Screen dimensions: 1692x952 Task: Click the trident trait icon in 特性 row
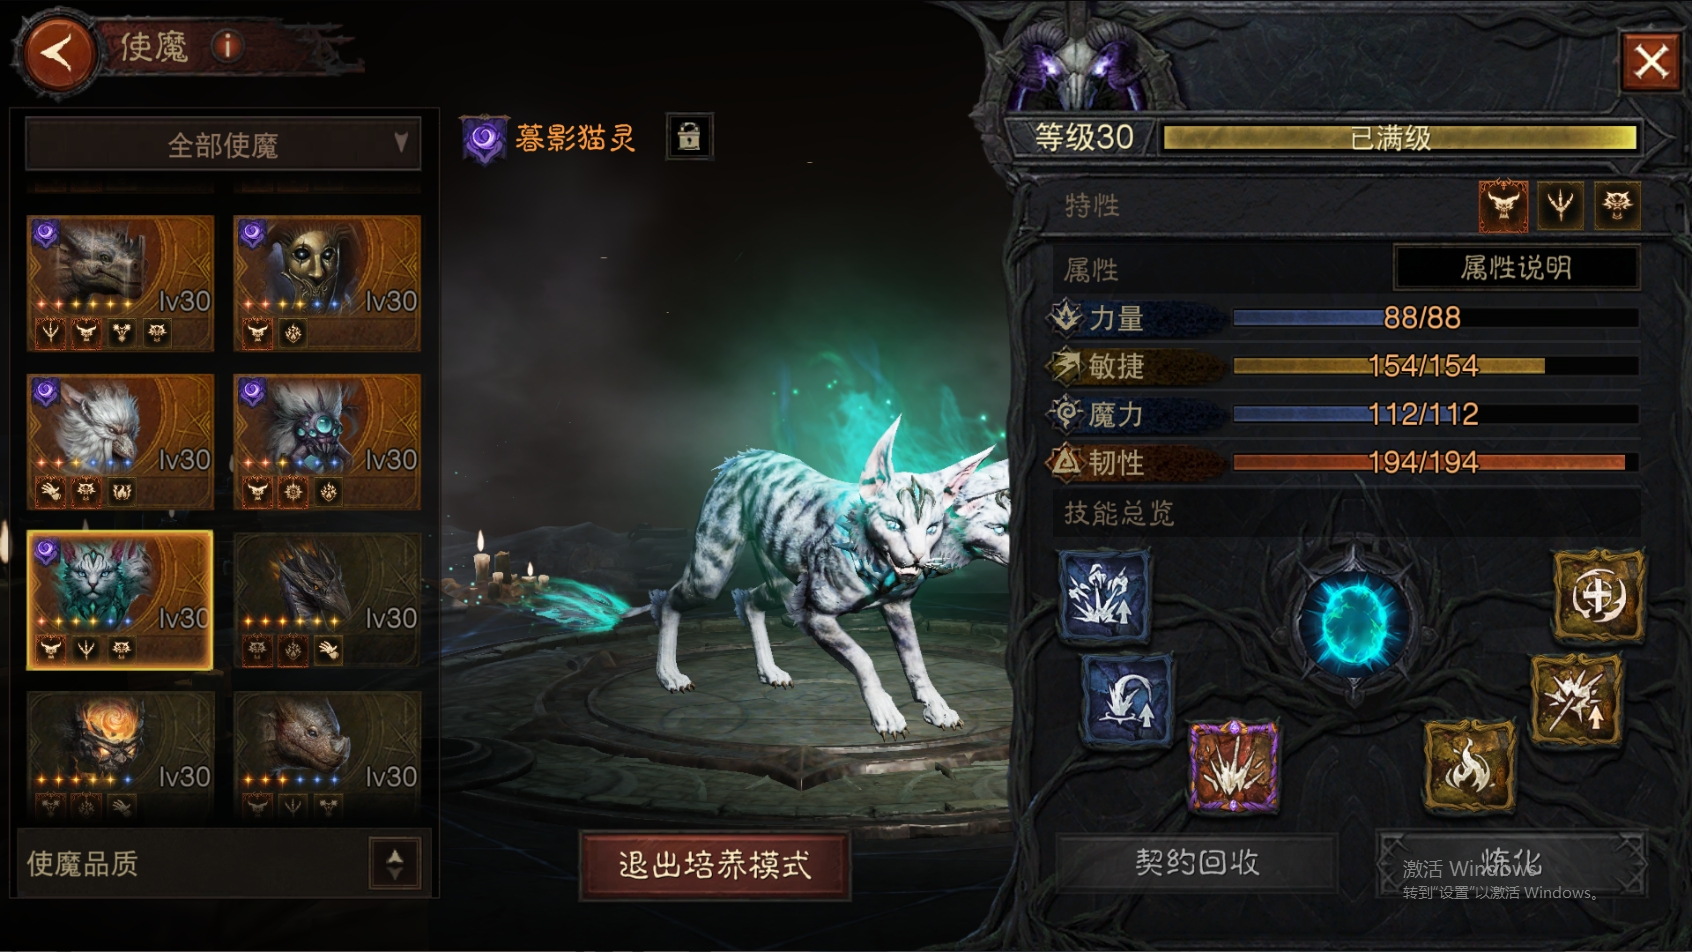pos(1560,205)
